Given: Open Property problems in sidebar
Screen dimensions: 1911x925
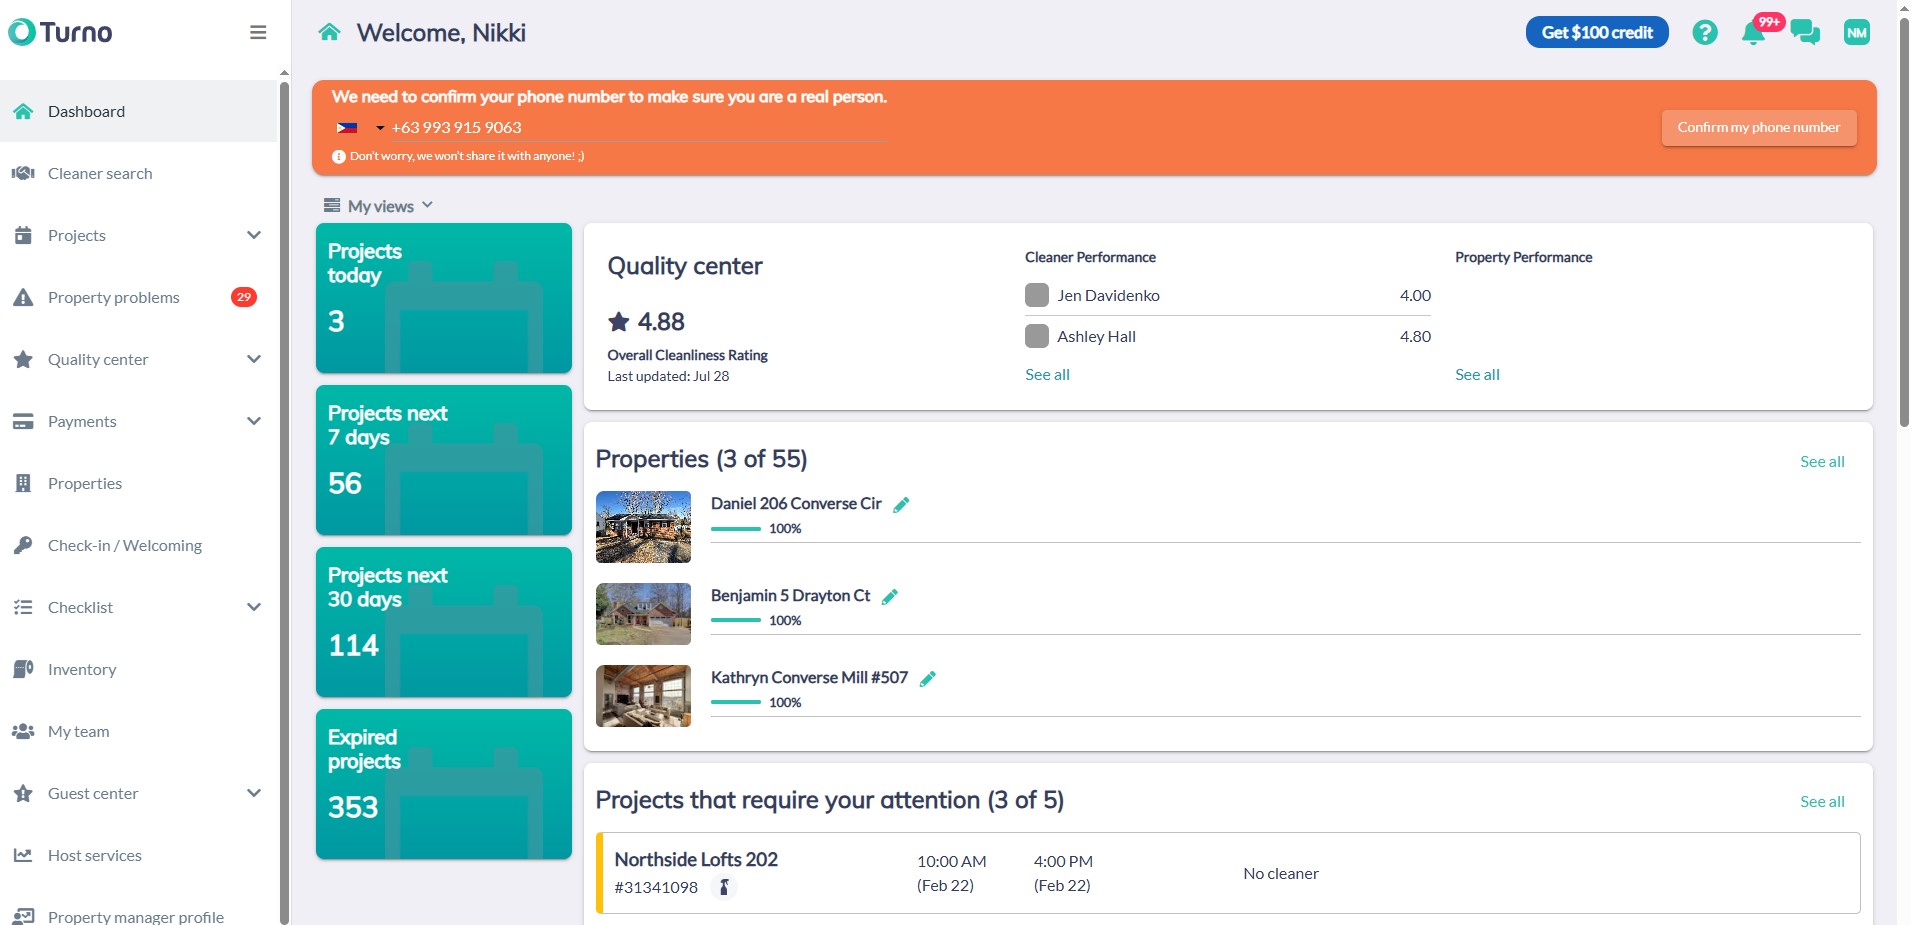Looking at the screenshot, I should (x=114, y=297).
